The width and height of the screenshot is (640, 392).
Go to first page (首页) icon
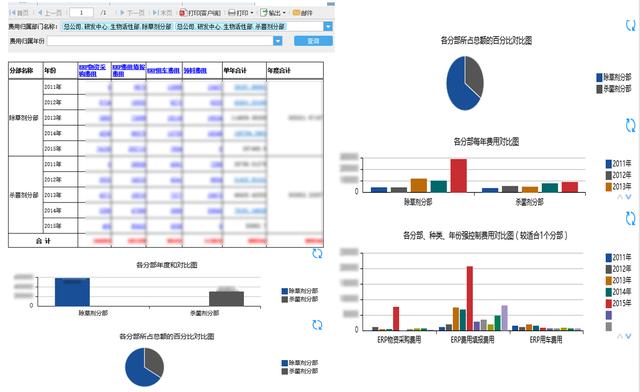click(13, 13)
